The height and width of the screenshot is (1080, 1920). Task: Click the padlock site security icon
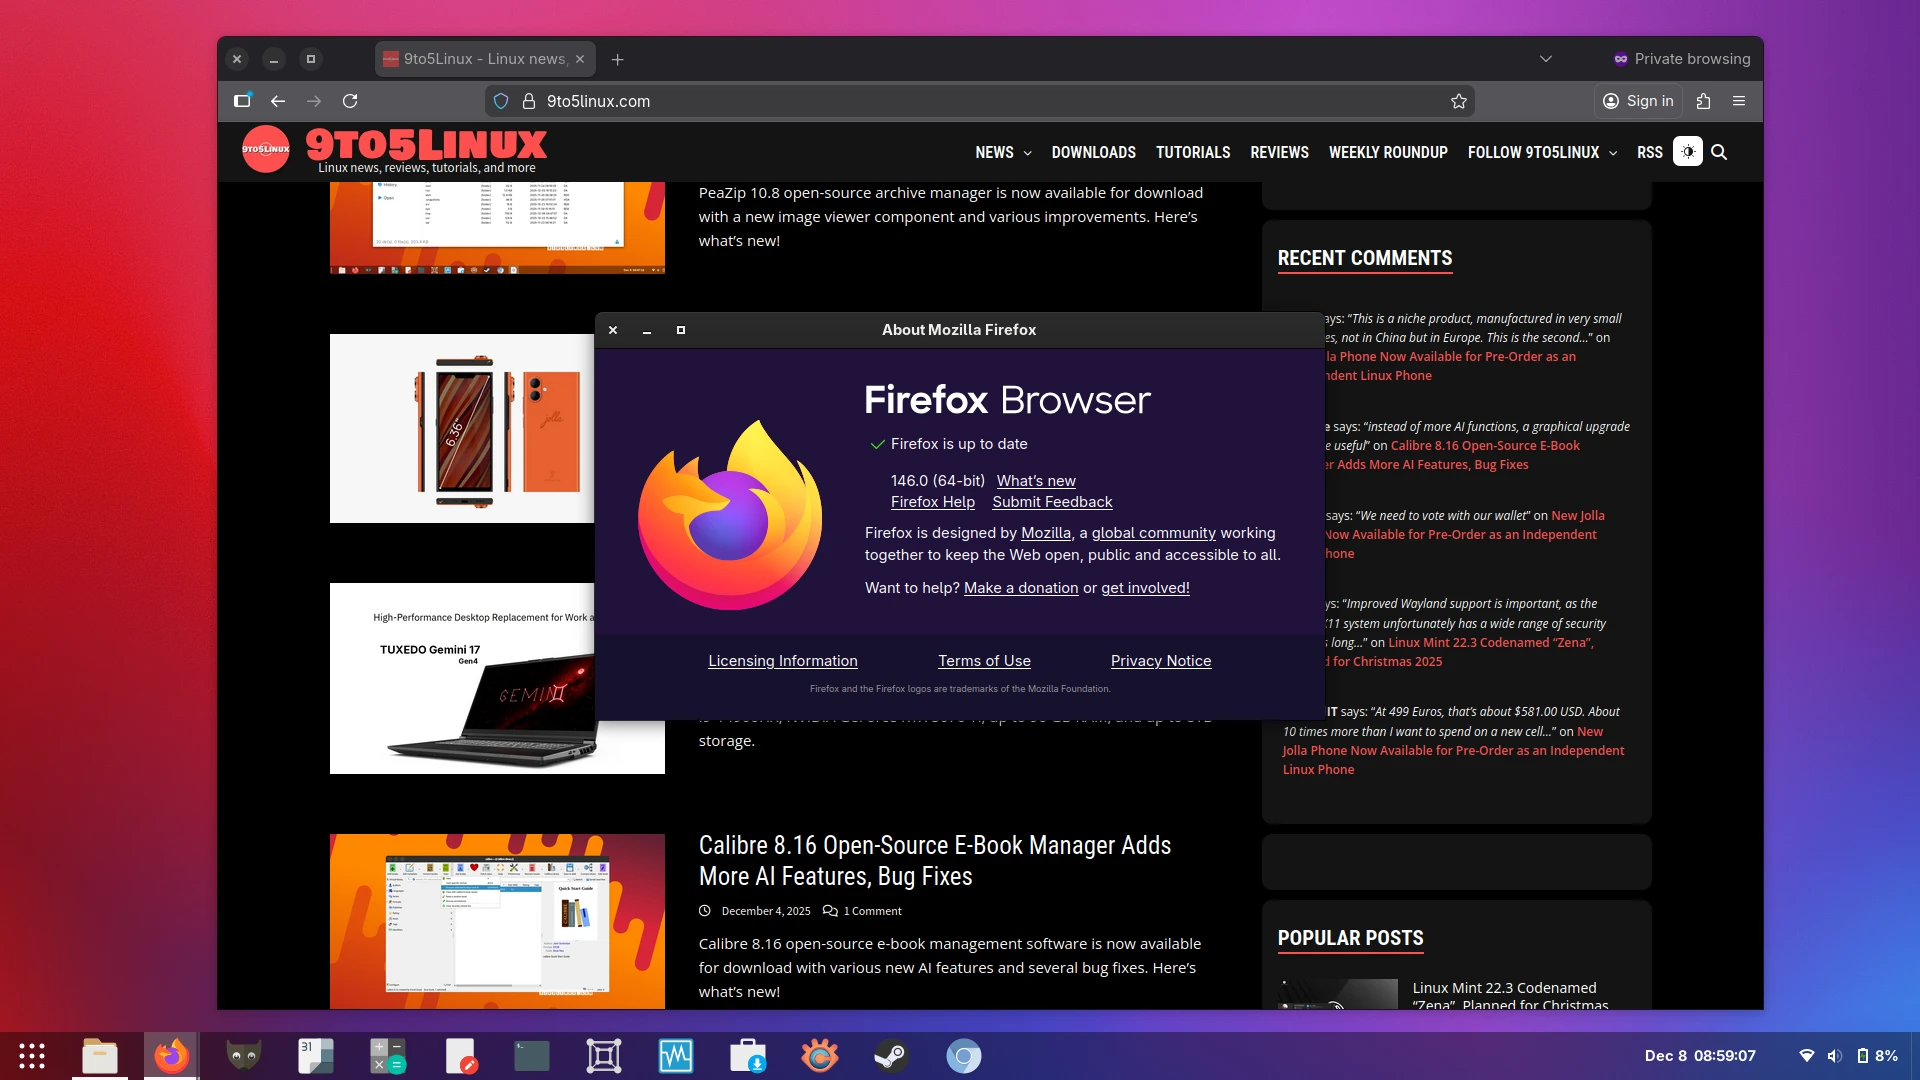coord(527,101)
